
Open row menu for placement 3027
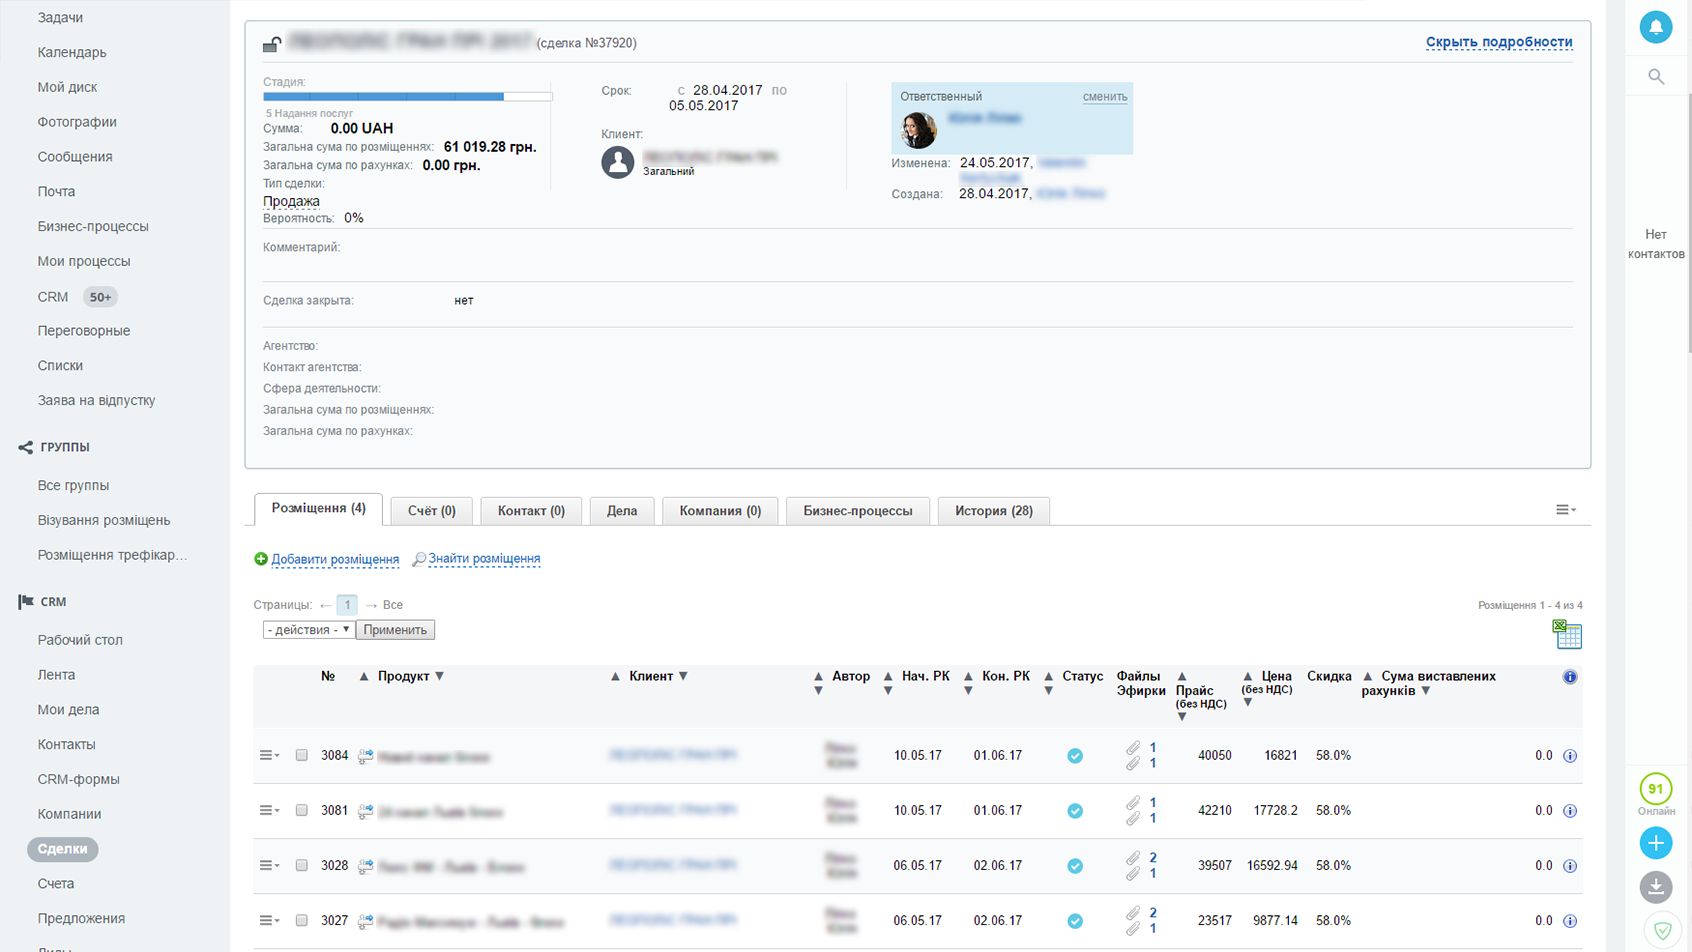pos(269,920)
